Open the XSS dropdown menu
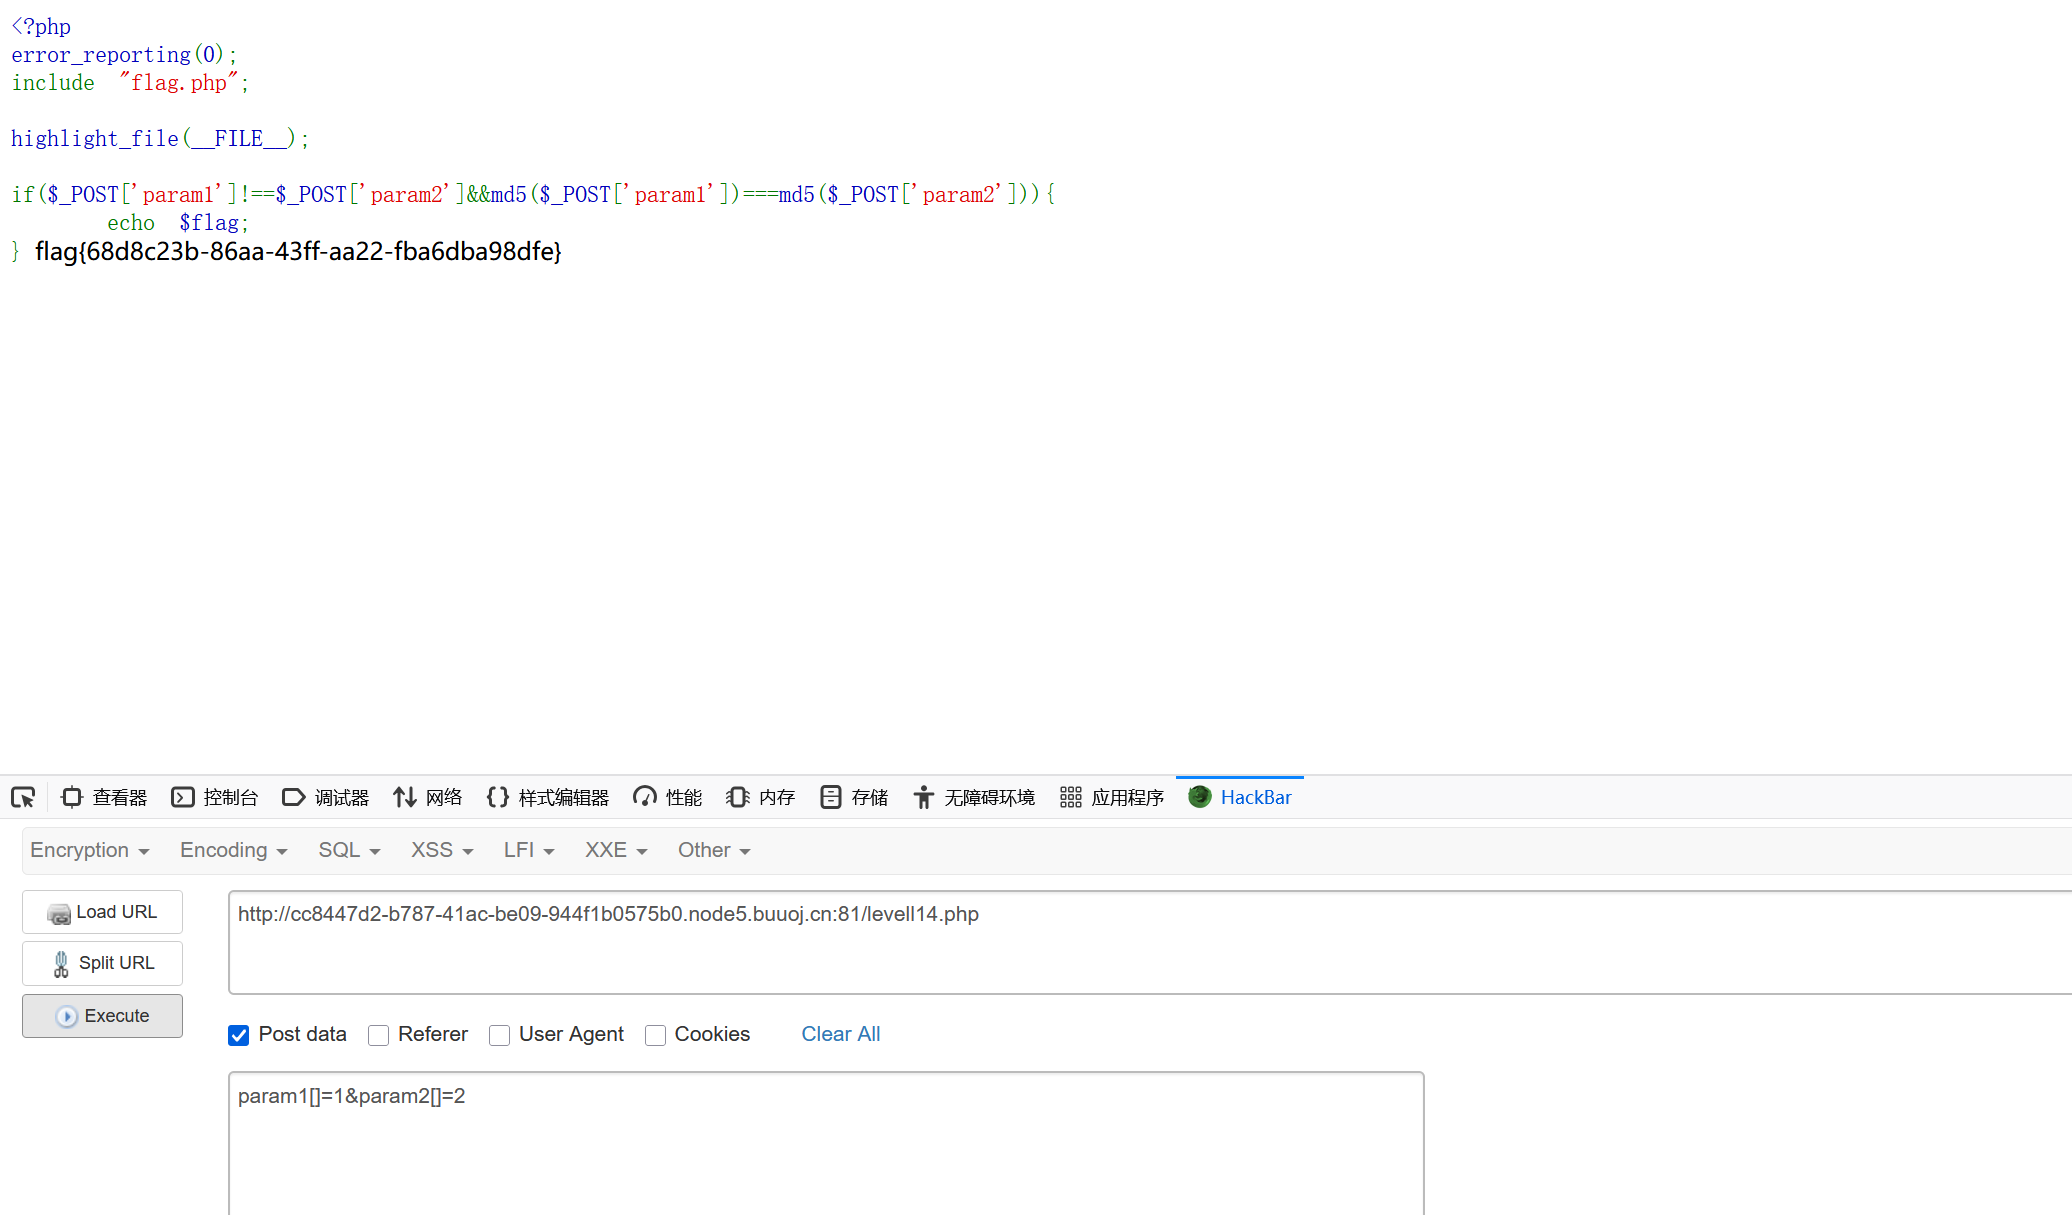 (442, 850)
